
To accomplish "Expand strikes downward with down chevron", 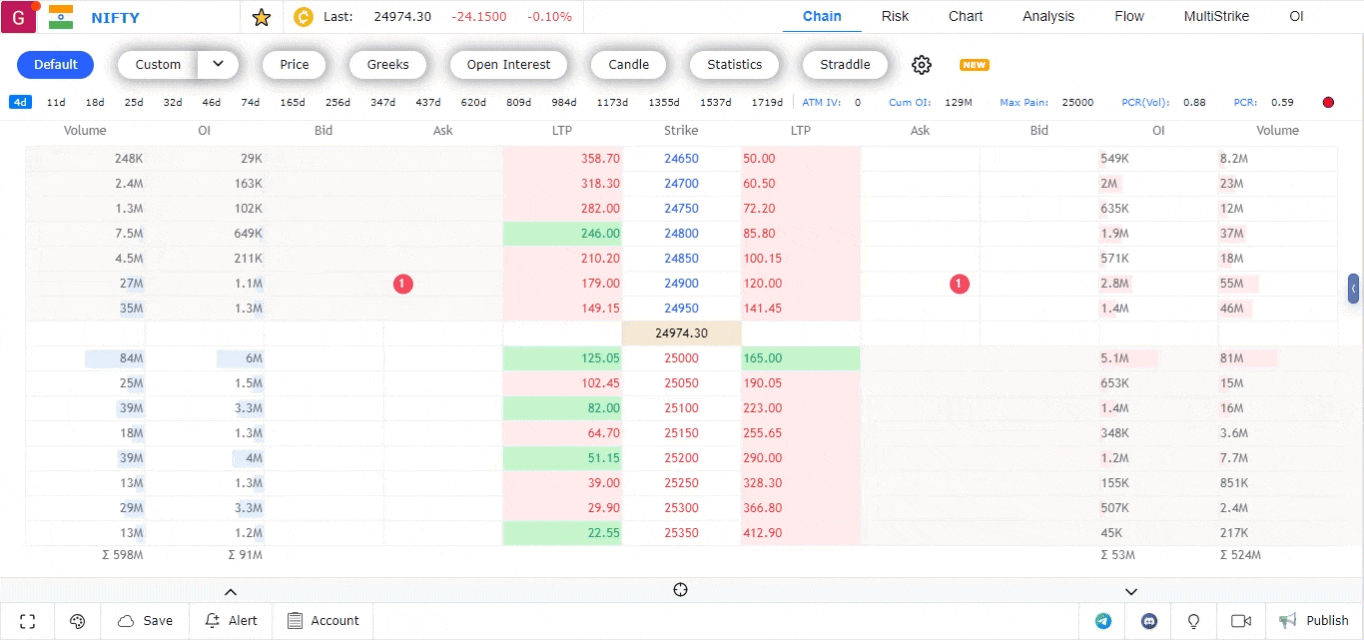I will tap(1131, 591).
